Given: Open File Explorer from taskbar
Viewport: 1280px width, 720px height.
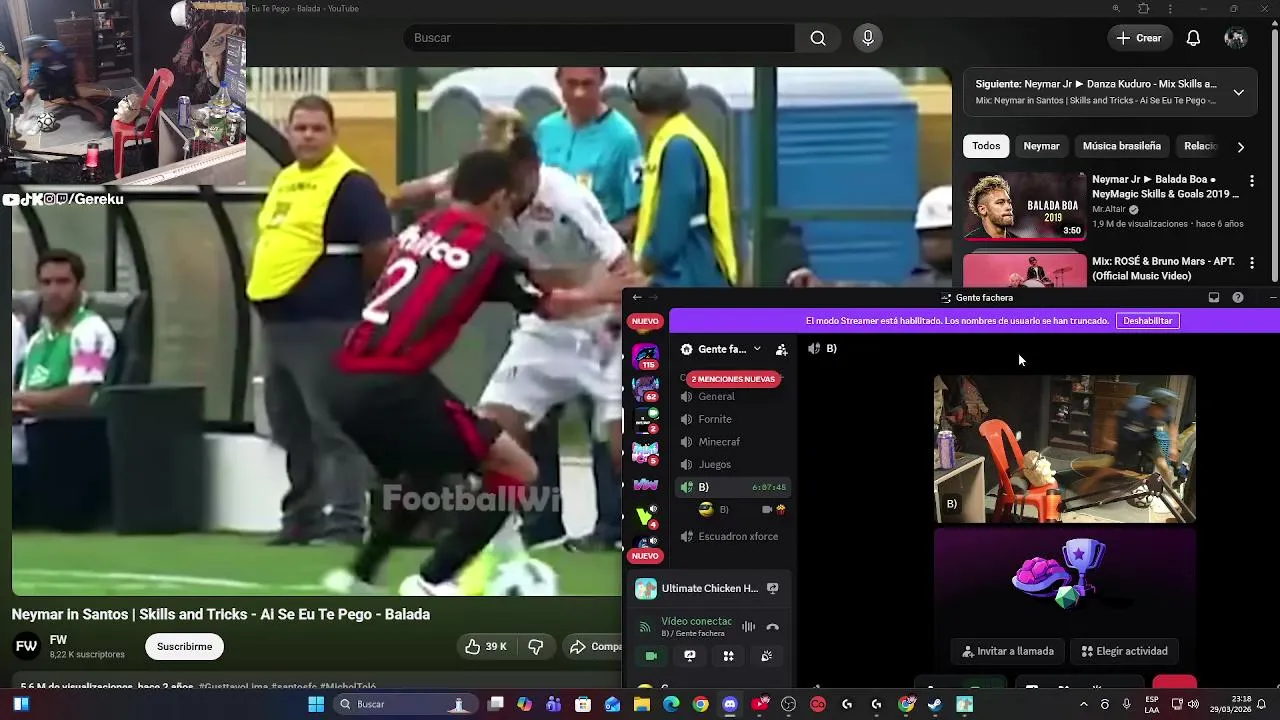Looking at the screenshot, I should pyautogui.click(x=642, y=704).
